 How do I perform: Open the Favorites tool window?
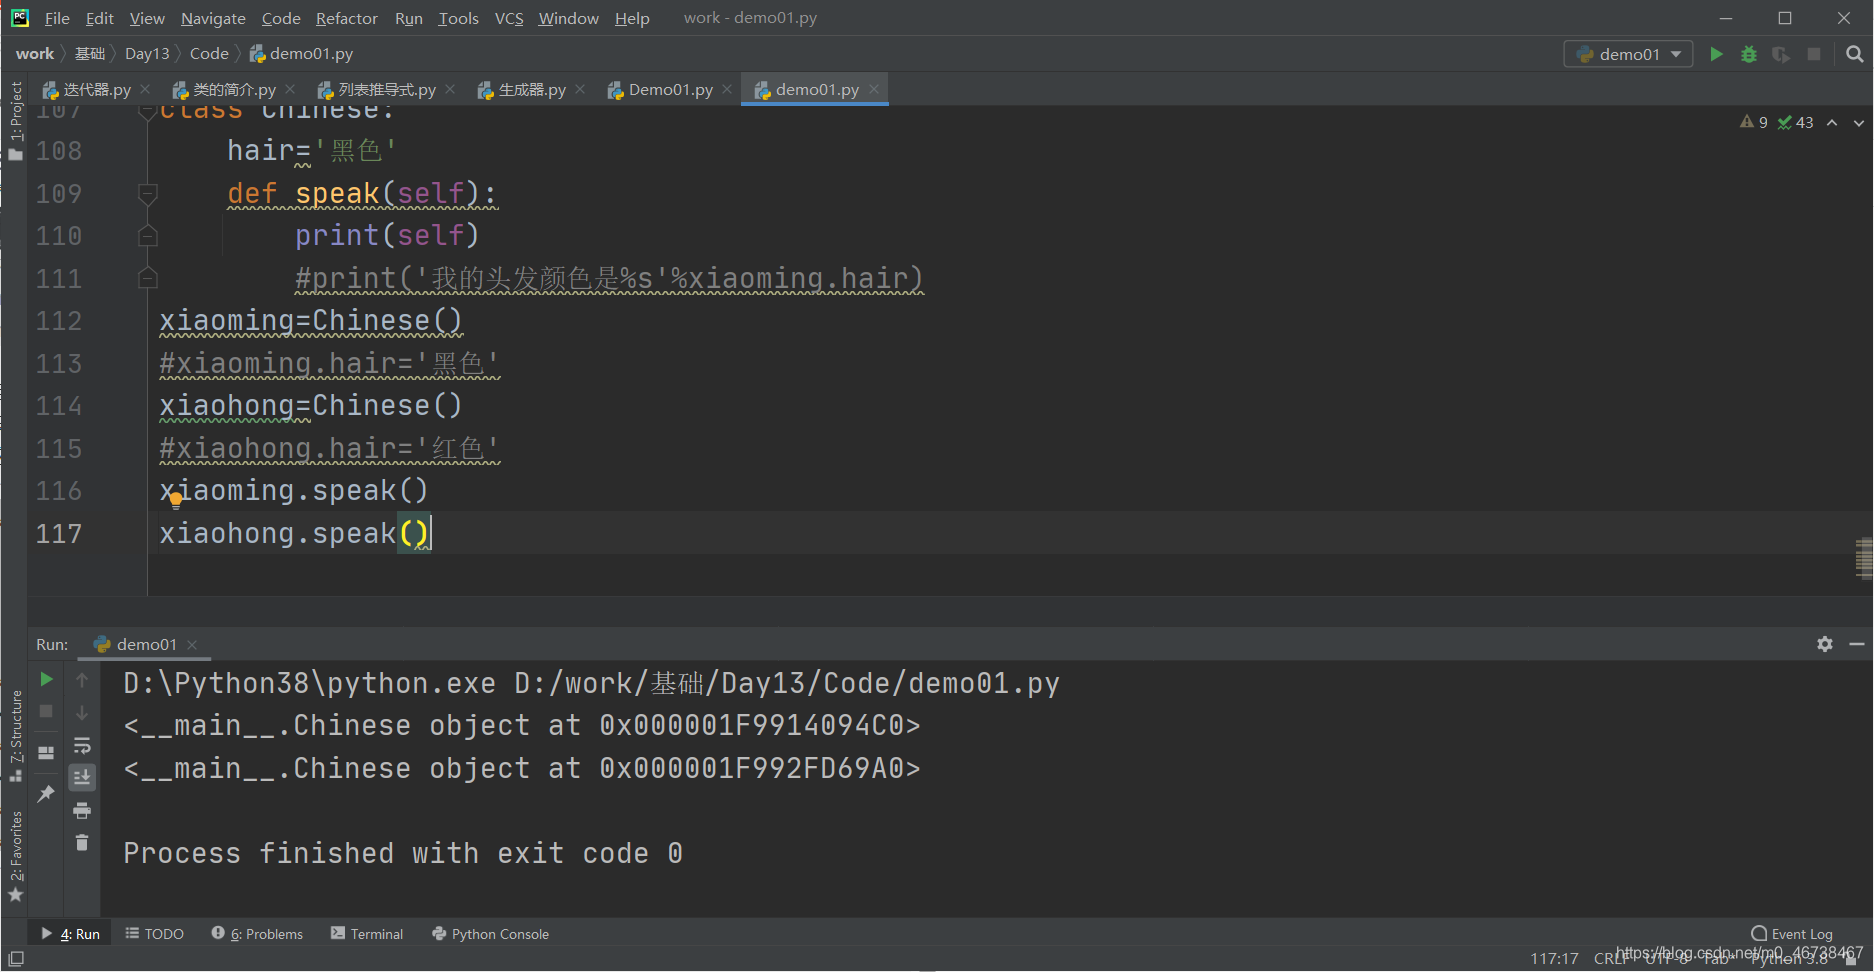[x=15, y=856]
